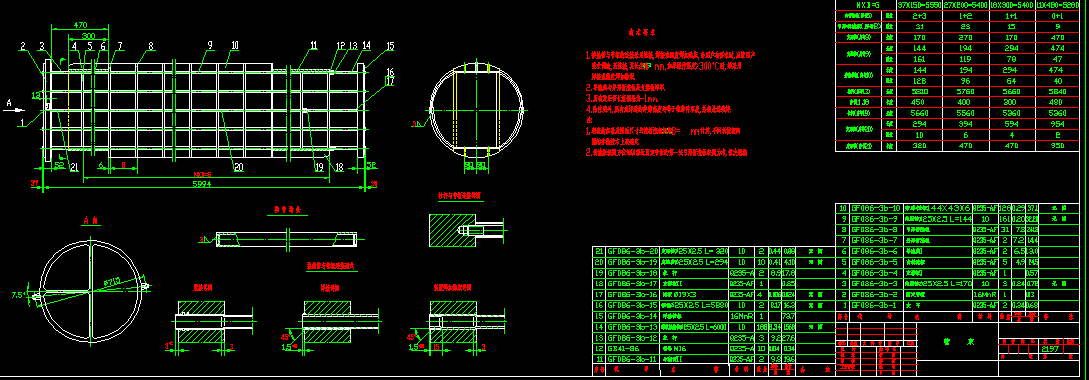The height and width of the screenshot is (380, 1089).
Task: Click callout number 9 on the assembly view
Action: 209,45
